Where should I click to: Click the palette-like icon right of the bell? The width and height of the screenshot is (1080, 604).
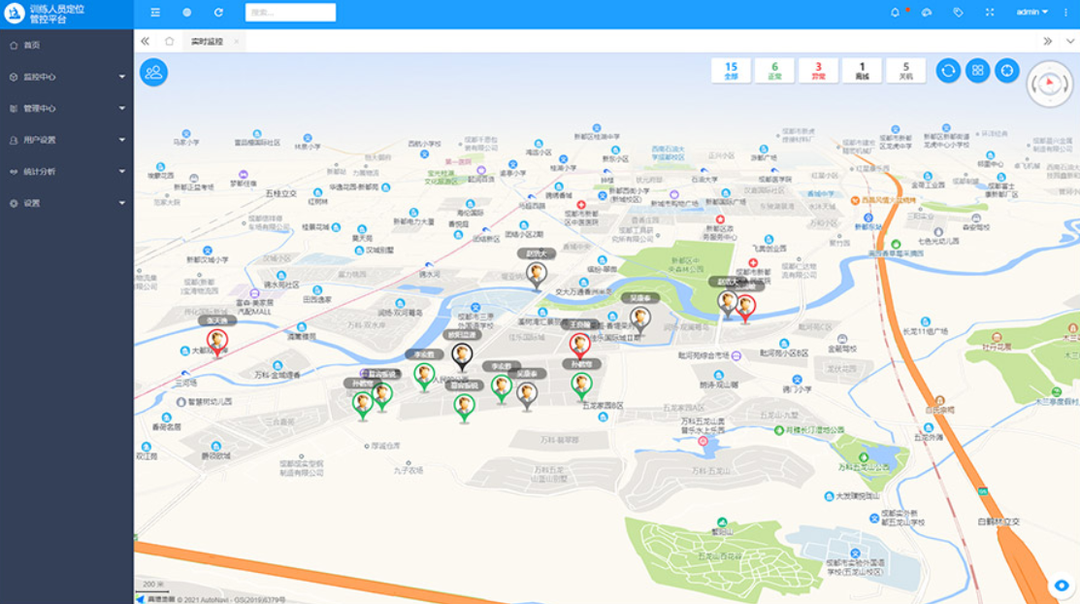tap(926, 12)
